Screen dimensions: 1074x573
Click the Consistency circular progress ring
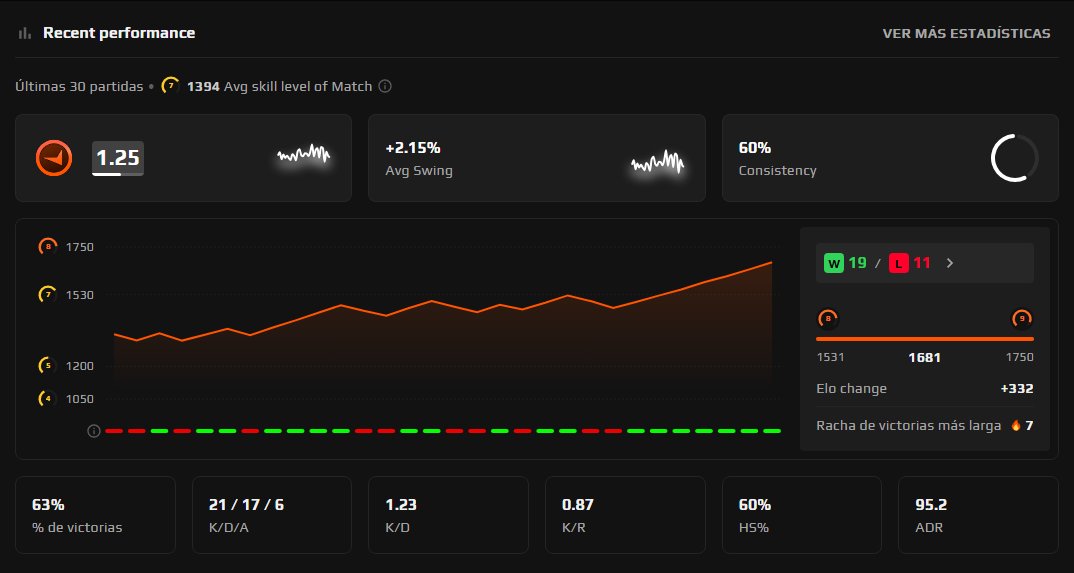pos(1014,158)
